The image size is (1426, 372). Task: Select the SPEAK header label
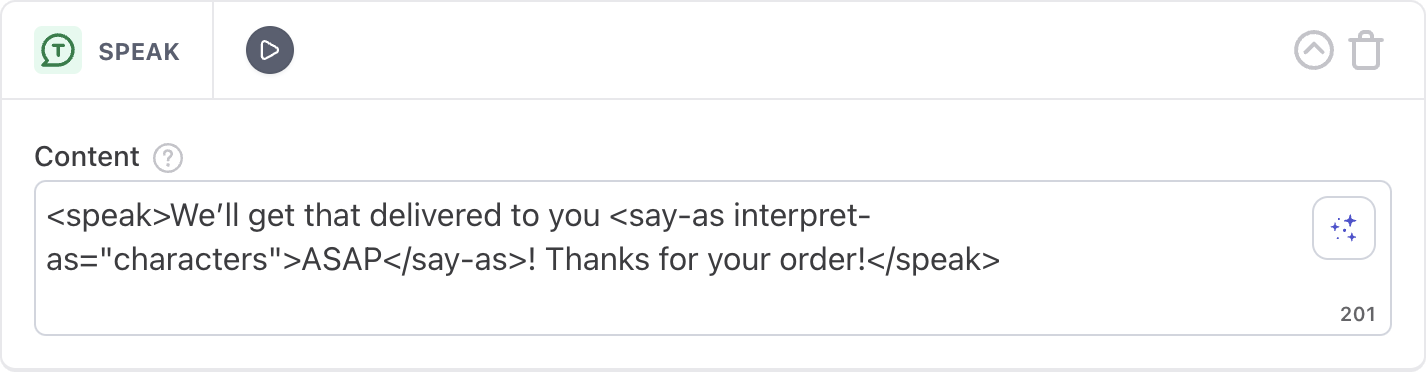(139, 51)
